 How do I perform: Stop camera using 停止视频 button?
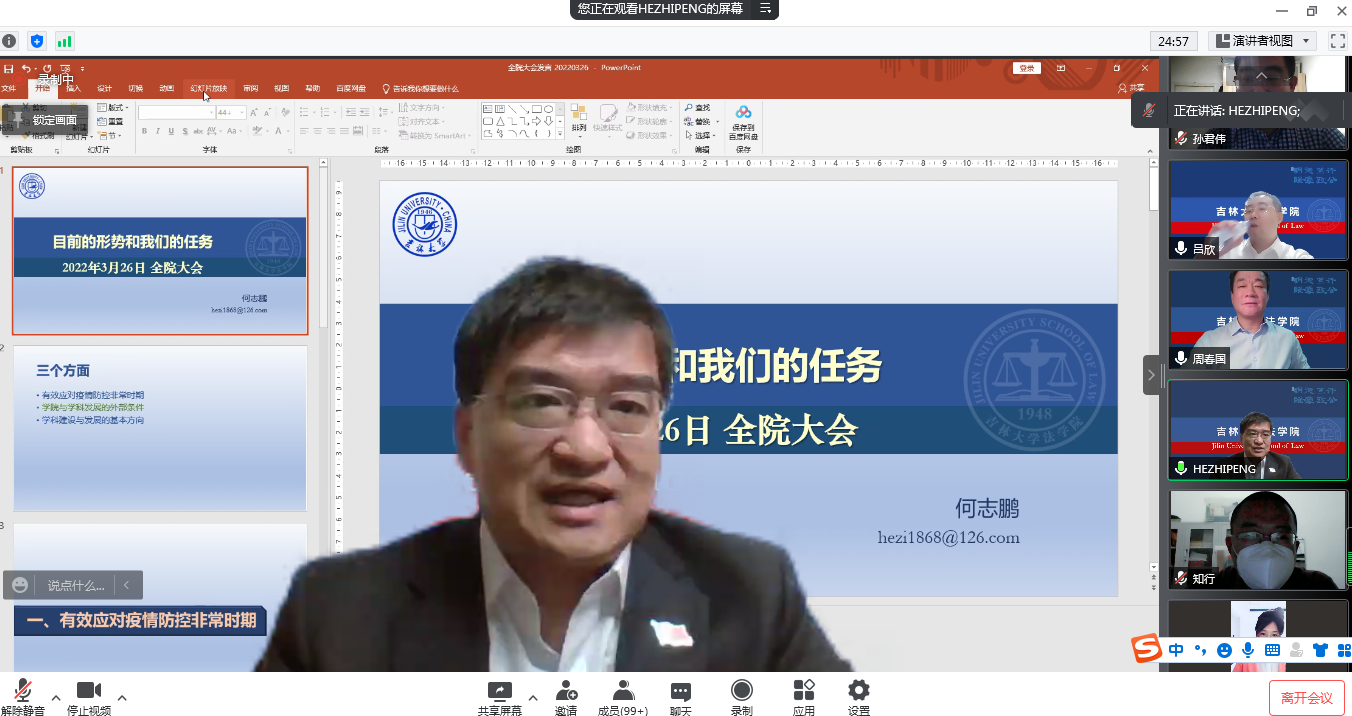click(x=89, y=696)
